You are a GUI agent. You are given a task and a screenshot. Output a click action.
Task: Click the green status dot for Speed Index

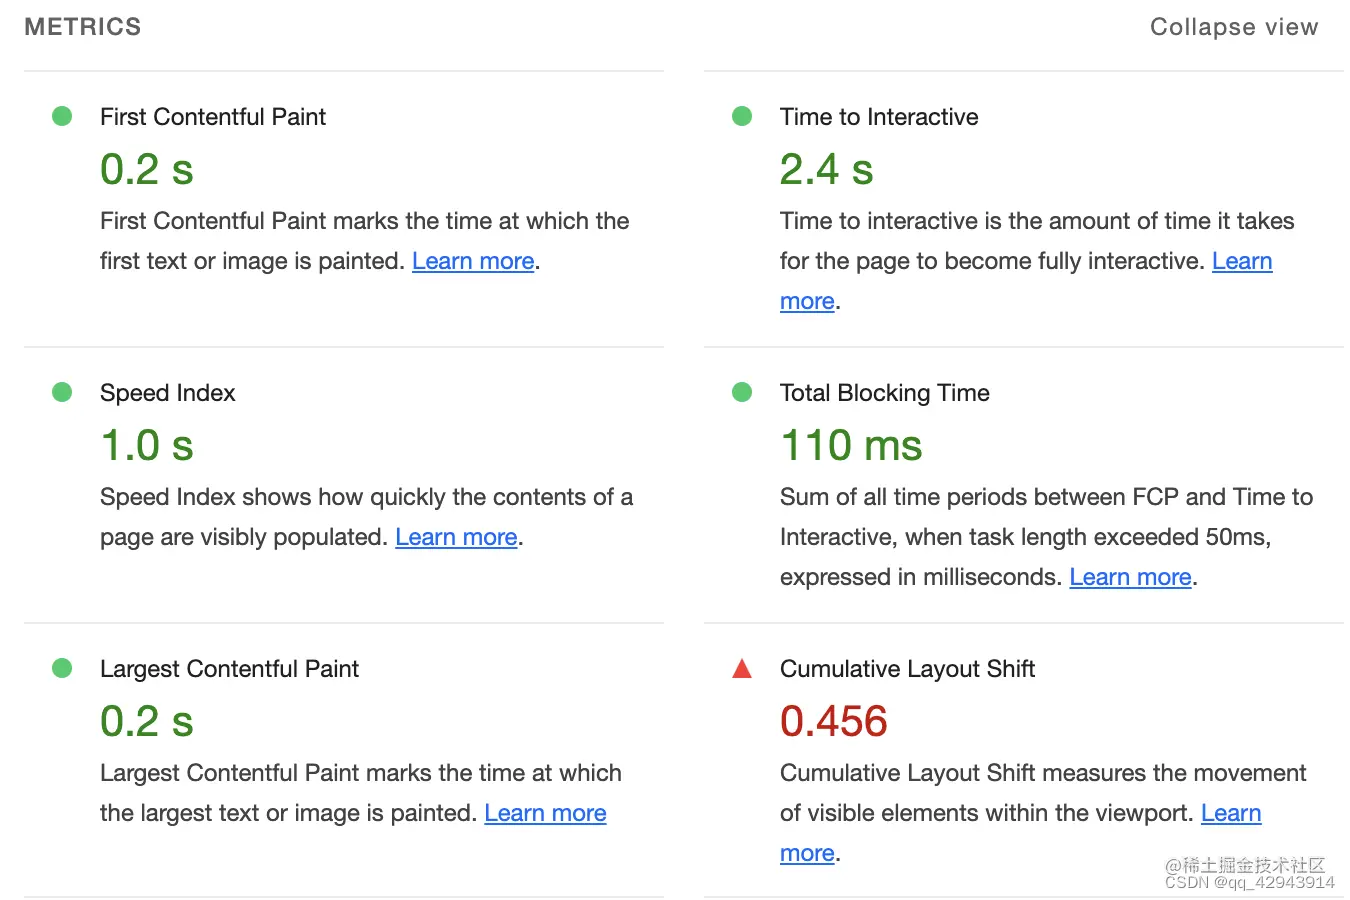click(62, 392)
